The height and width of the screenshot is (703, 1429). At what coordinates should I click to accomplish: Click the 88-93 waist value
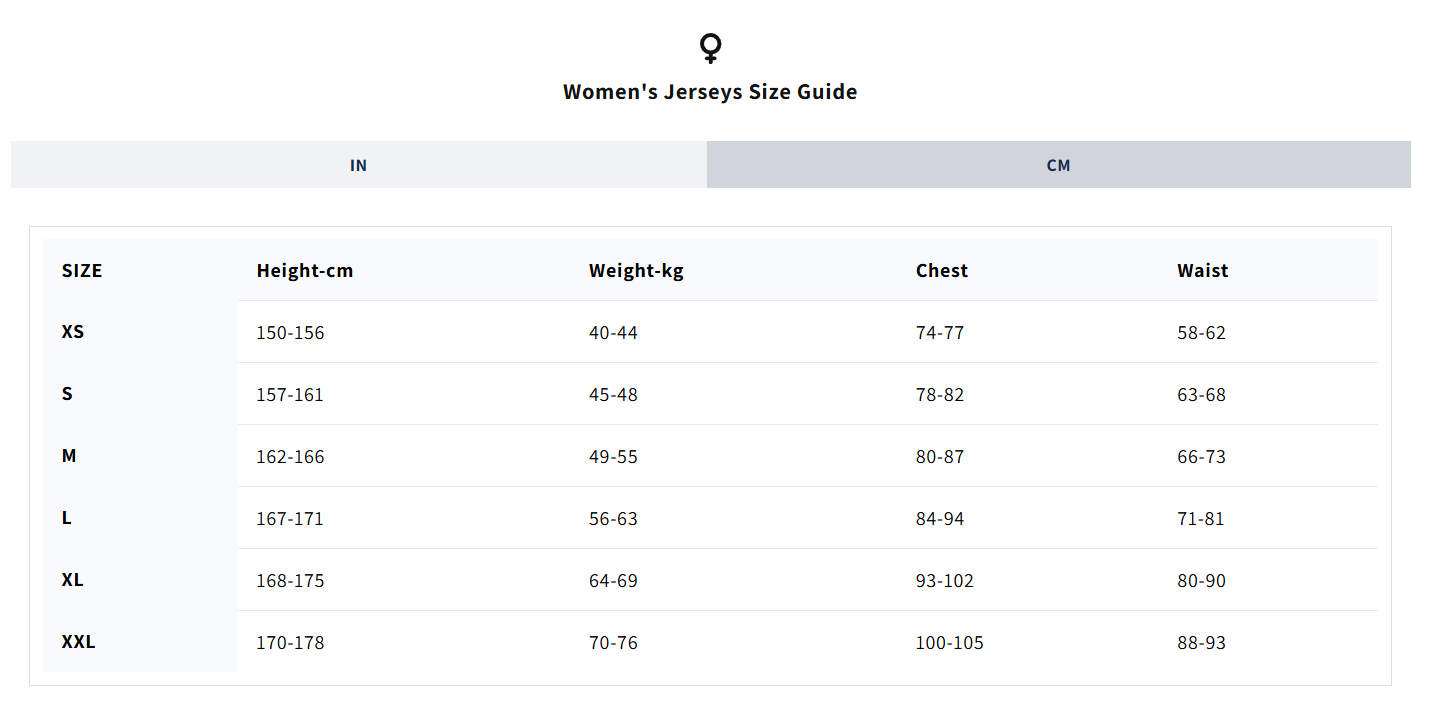[x=1202, y=643]
